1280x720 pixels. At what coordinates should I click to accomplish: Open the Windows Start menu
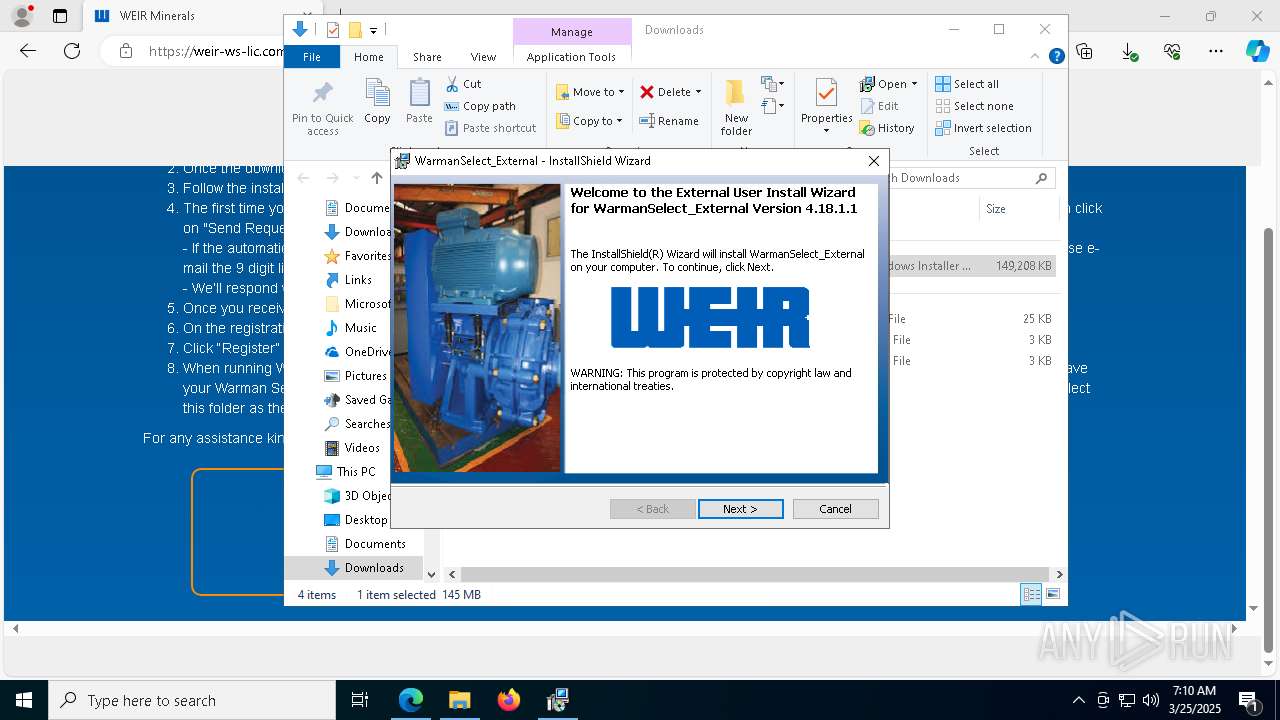coord(24,701)
